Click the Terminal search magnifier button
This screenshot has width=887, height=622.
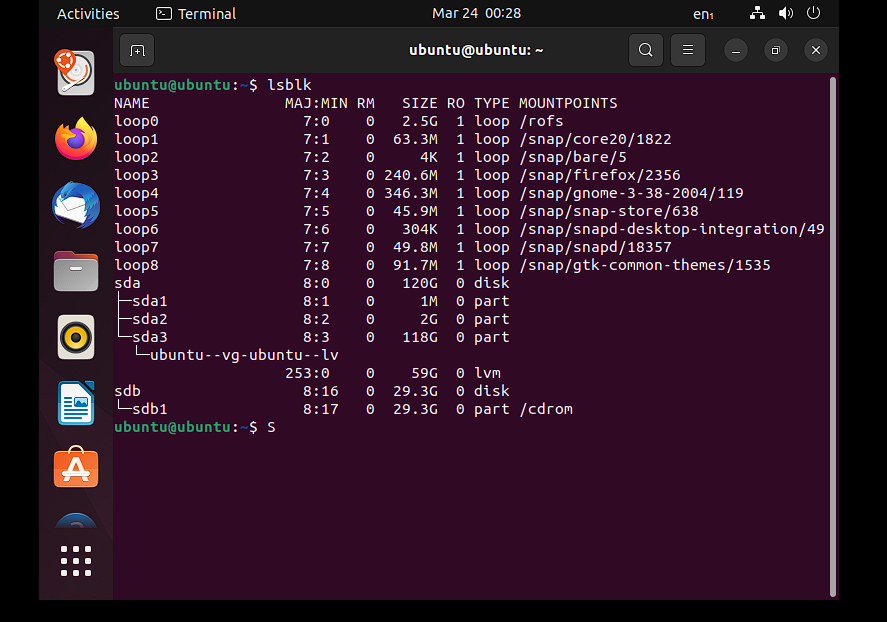coord(646,50)
